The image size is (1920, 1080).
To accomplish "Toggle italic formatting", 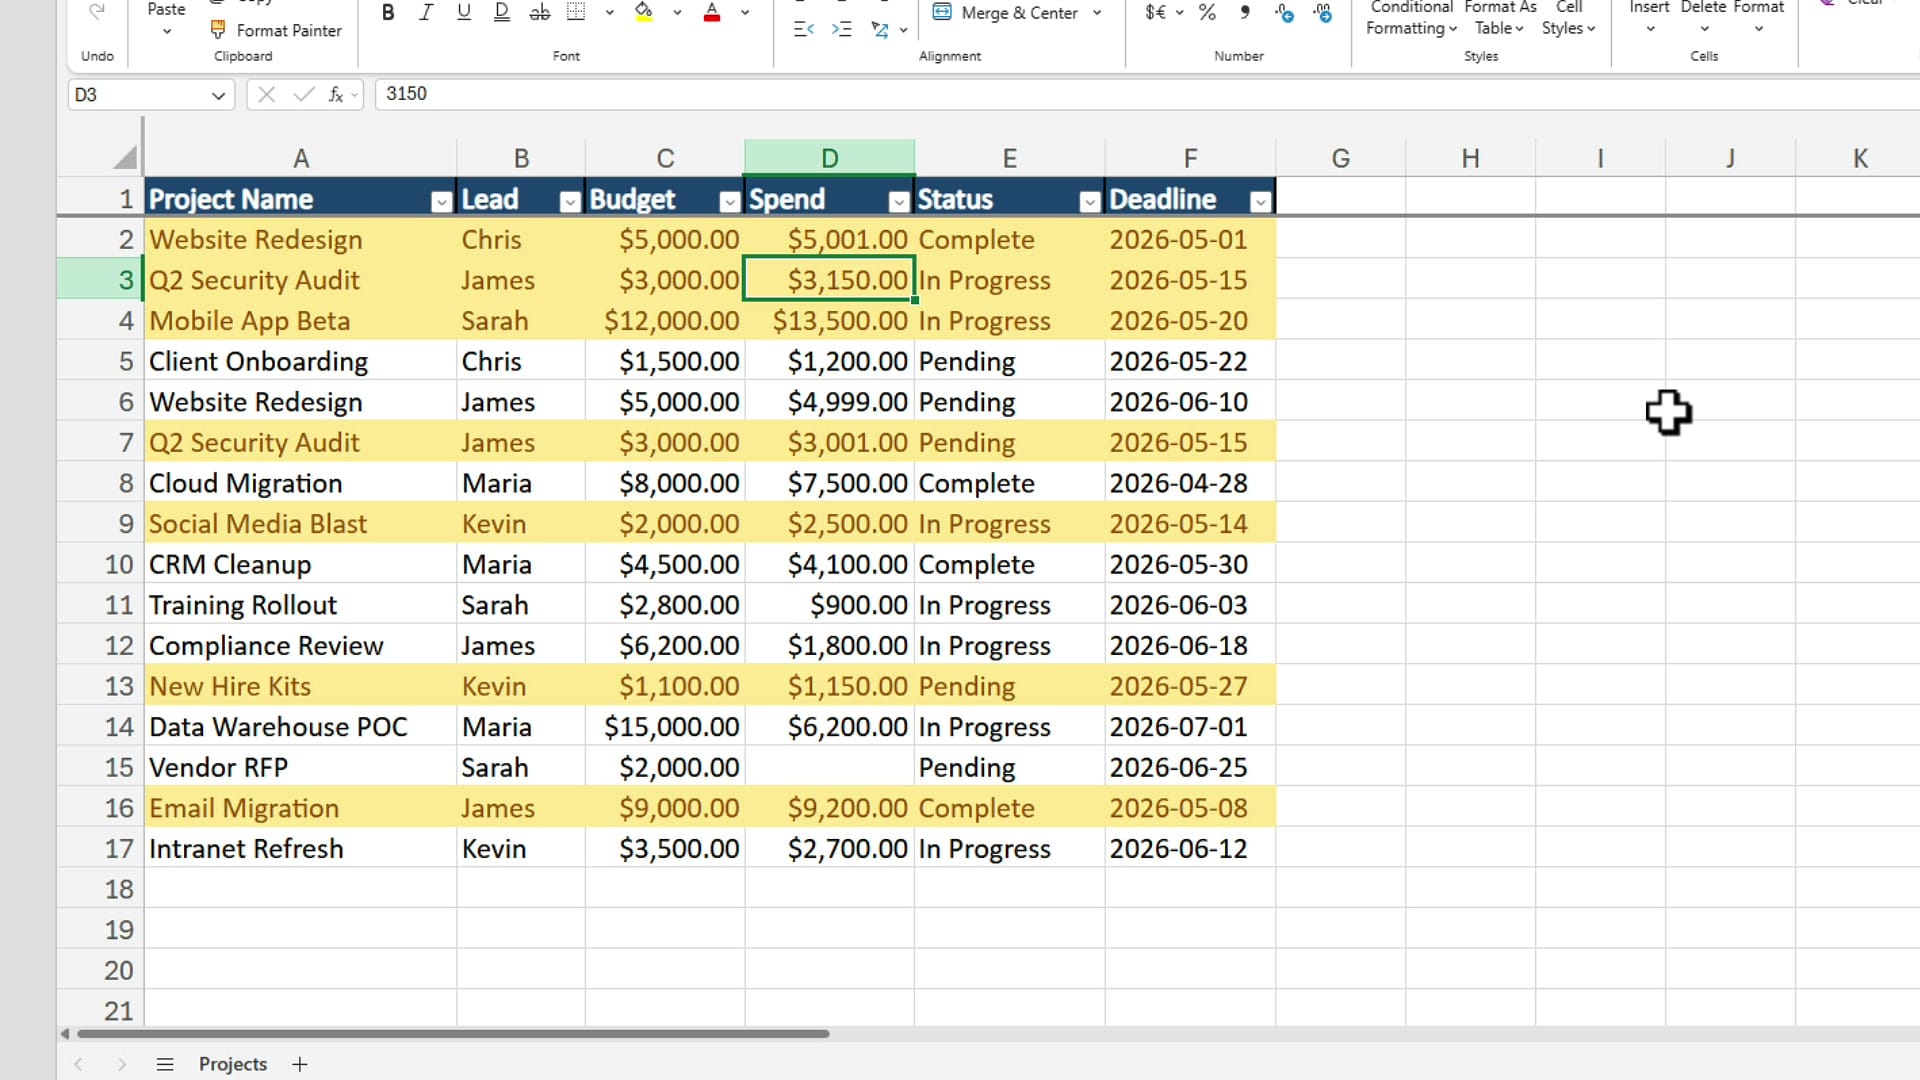I will tap(426, 13).
